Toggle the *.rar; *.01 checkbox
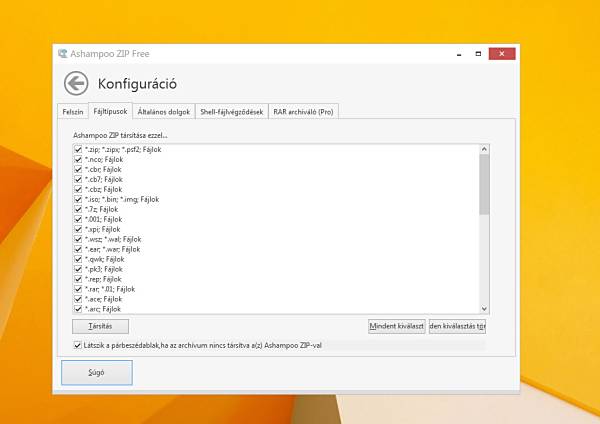The image size is (600, 424). pyautogui.click(x=78, y=289)
